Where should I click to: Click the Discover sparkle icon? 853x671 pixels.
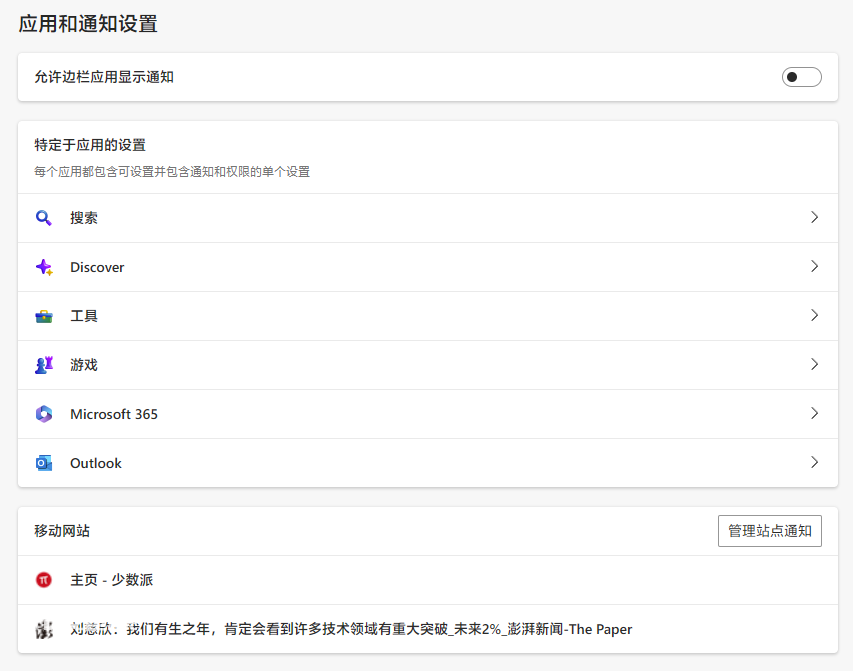(44, 267)
